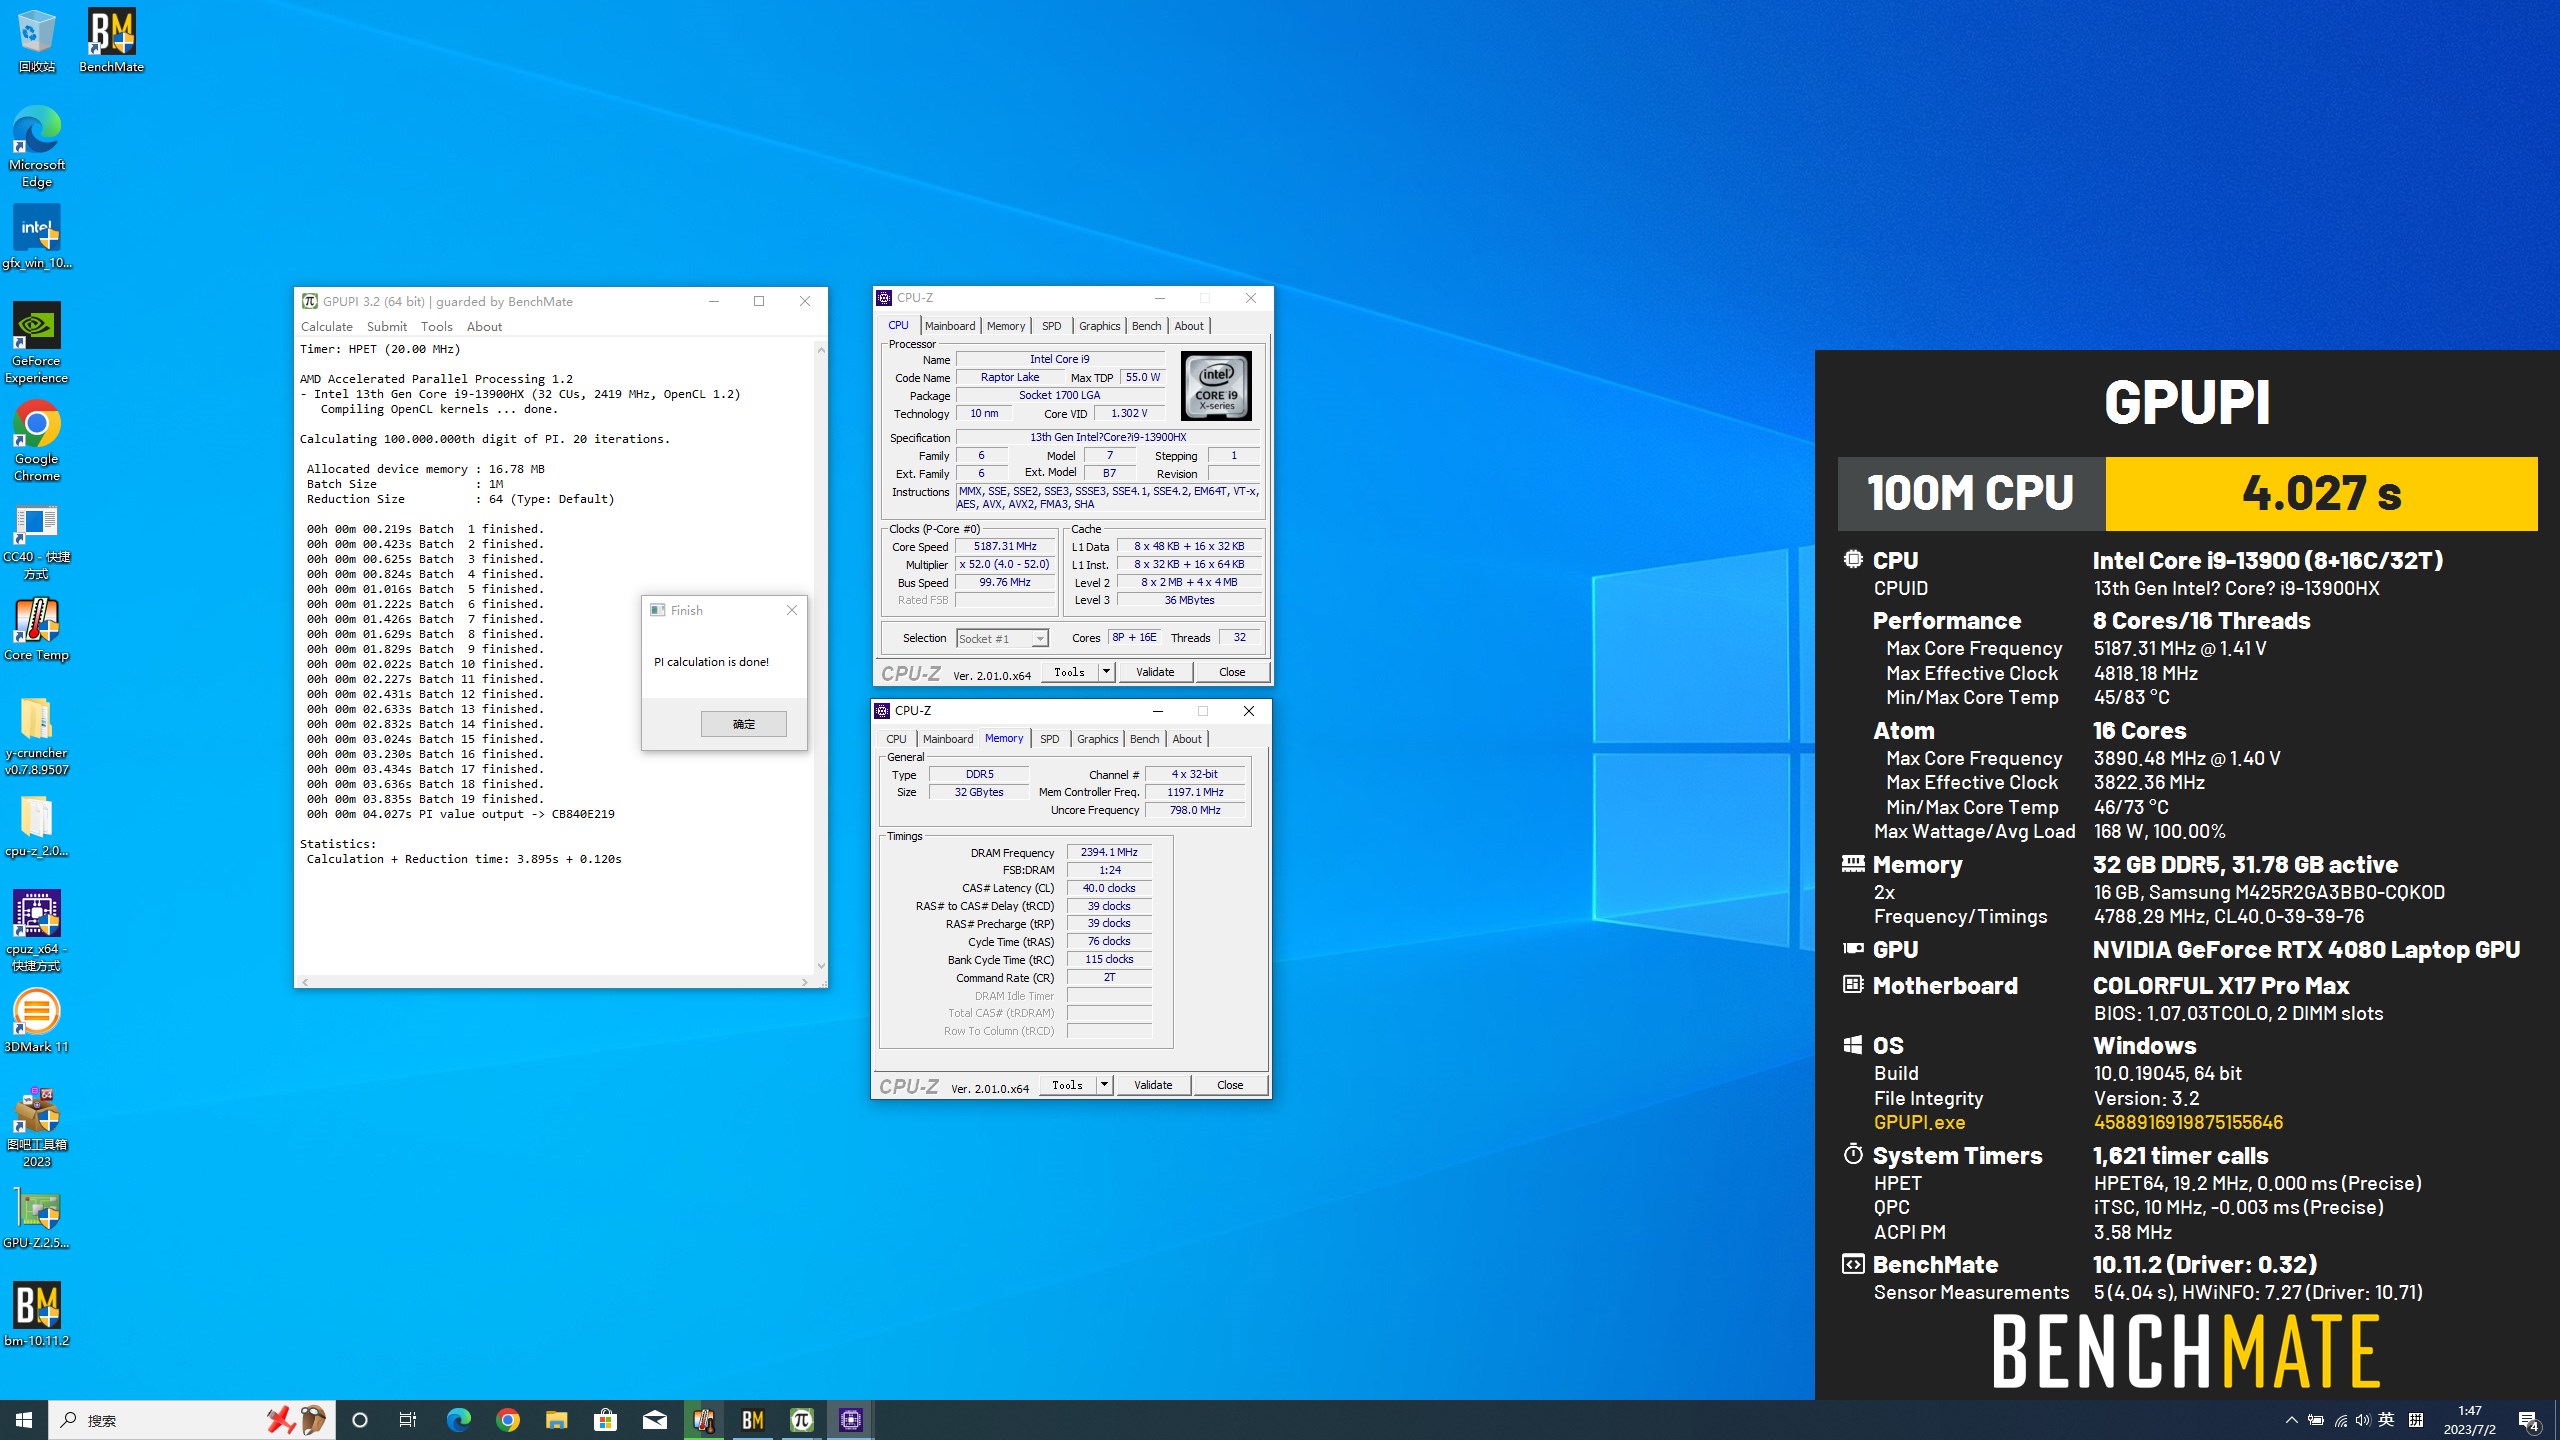Switch to CPU tab in CPU-Z Memory window
This screenshot has height=1440, width=2560.
click(x=896, y=739)
